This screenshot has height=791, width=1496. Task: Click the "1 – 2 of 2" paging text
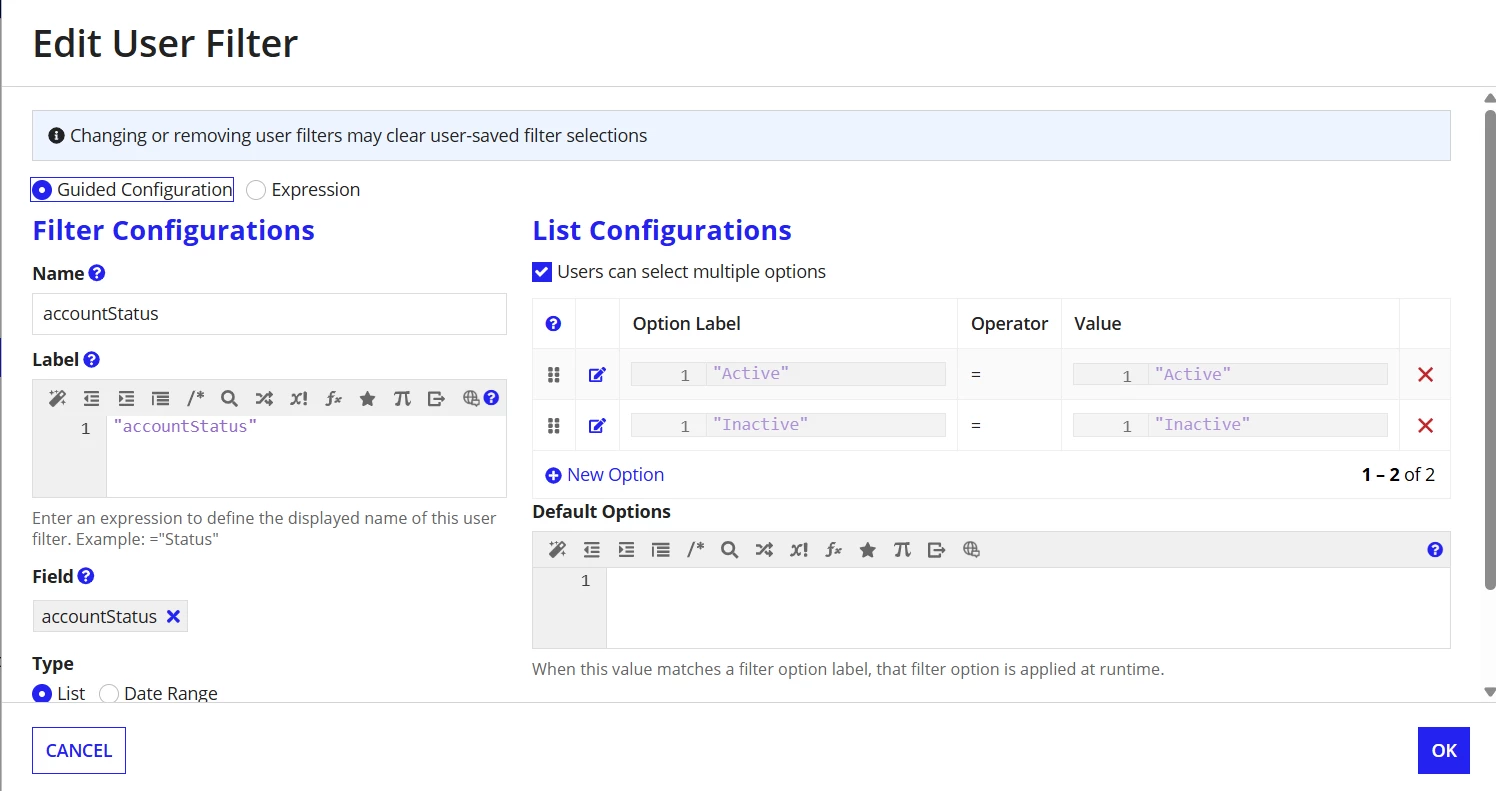[1398, 475]
